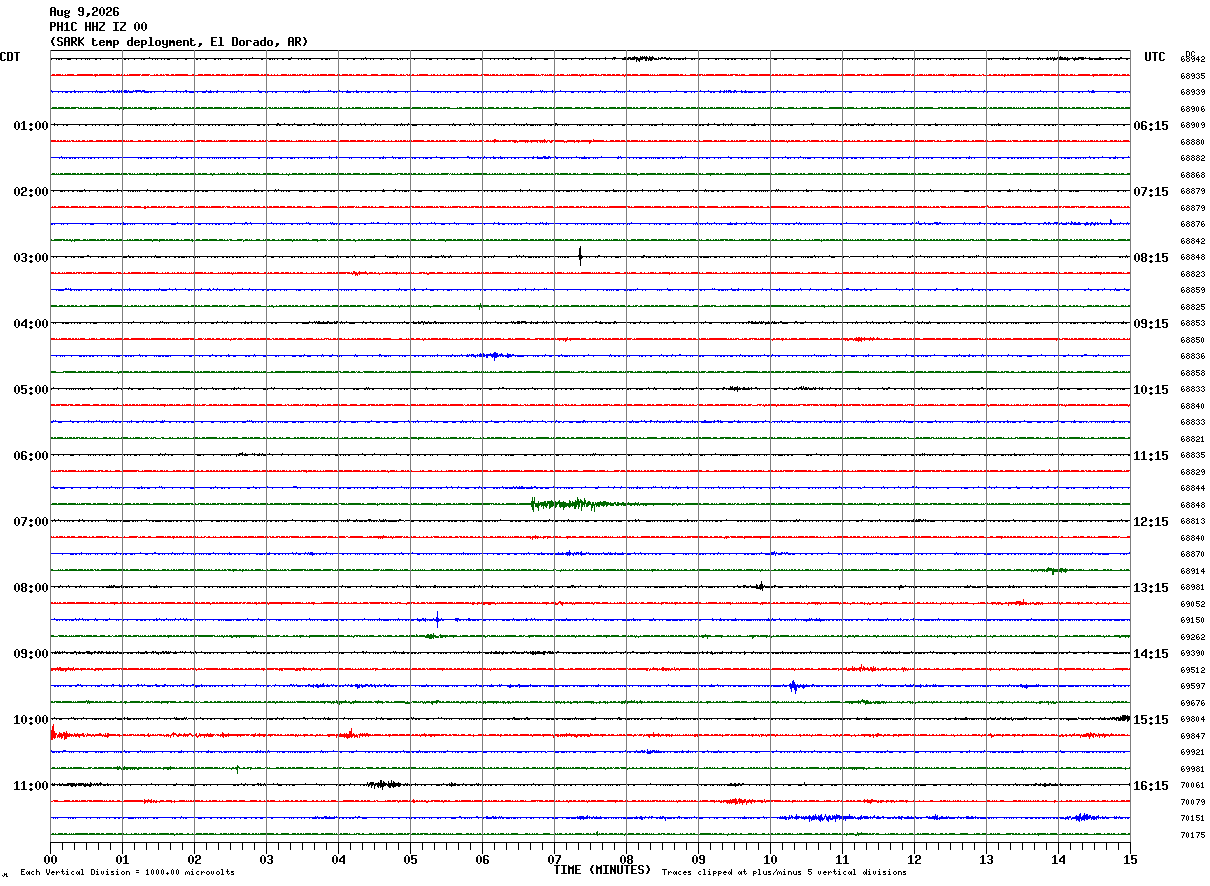Select the blue spike below the 08:00 trace

[x=437, y=618]
